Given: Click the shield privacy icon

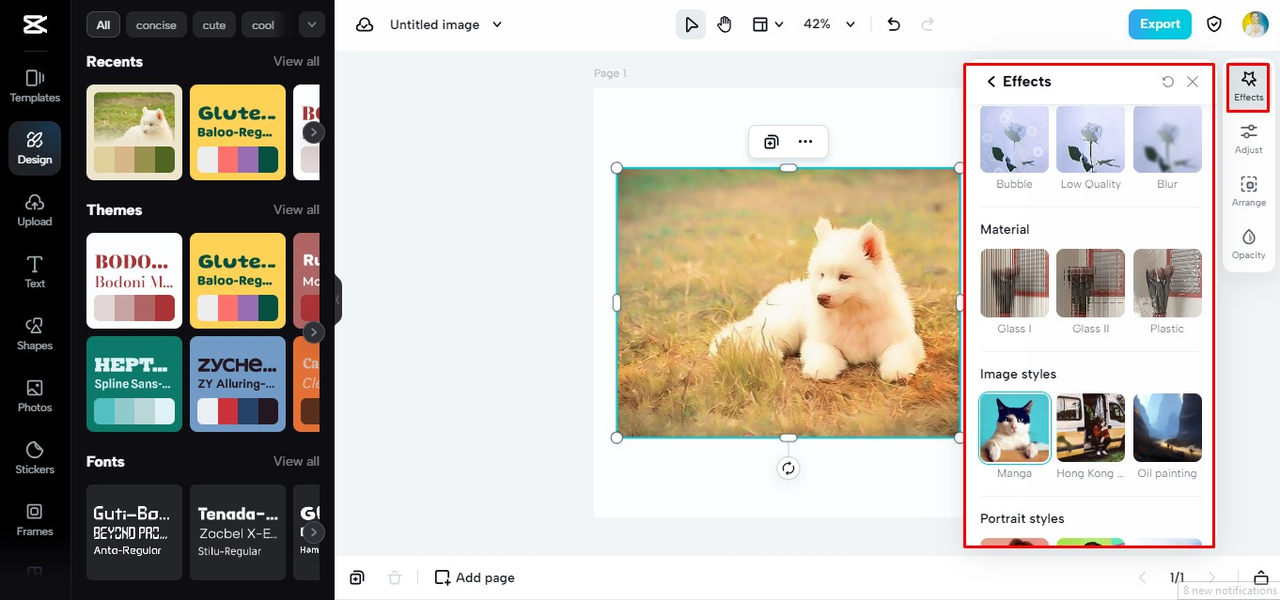Looking at the screenshot, I should (x=1214, y=24).
